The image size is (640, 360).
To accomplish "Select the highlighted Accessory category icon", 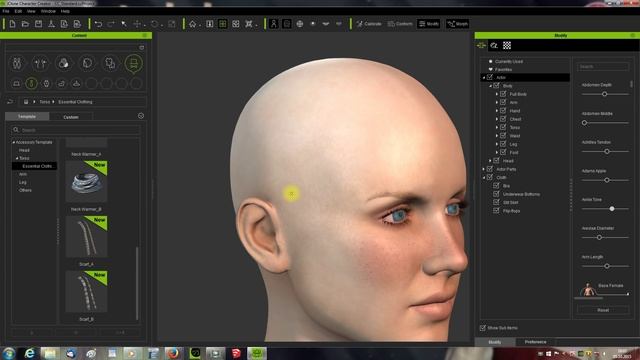I will pyautogui.click(x=134, y=63).
